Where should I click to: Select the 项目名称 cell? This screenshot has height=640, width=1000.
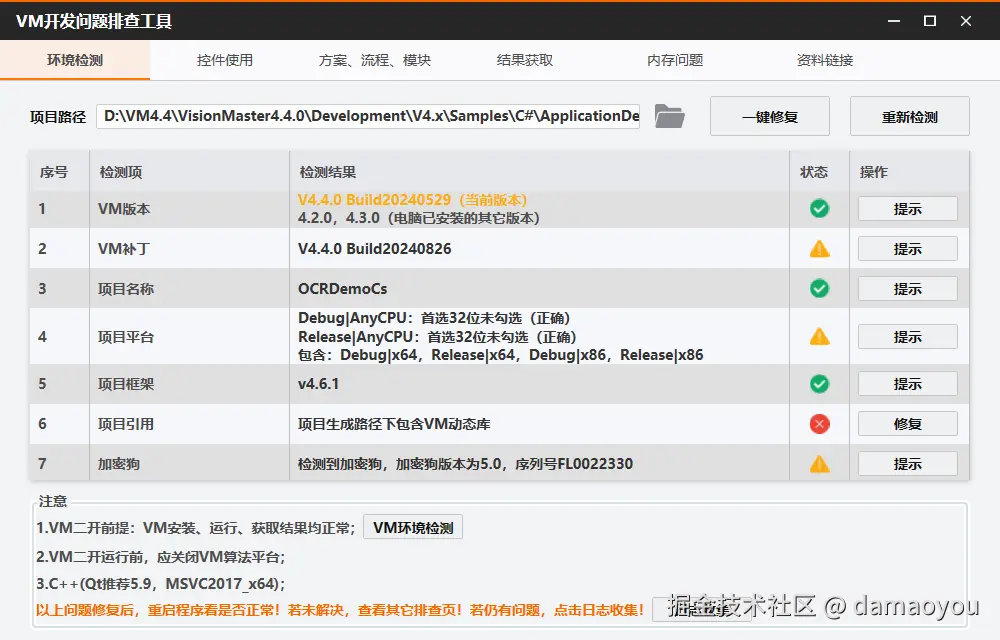pyautogui.click(x=189, y=289)
